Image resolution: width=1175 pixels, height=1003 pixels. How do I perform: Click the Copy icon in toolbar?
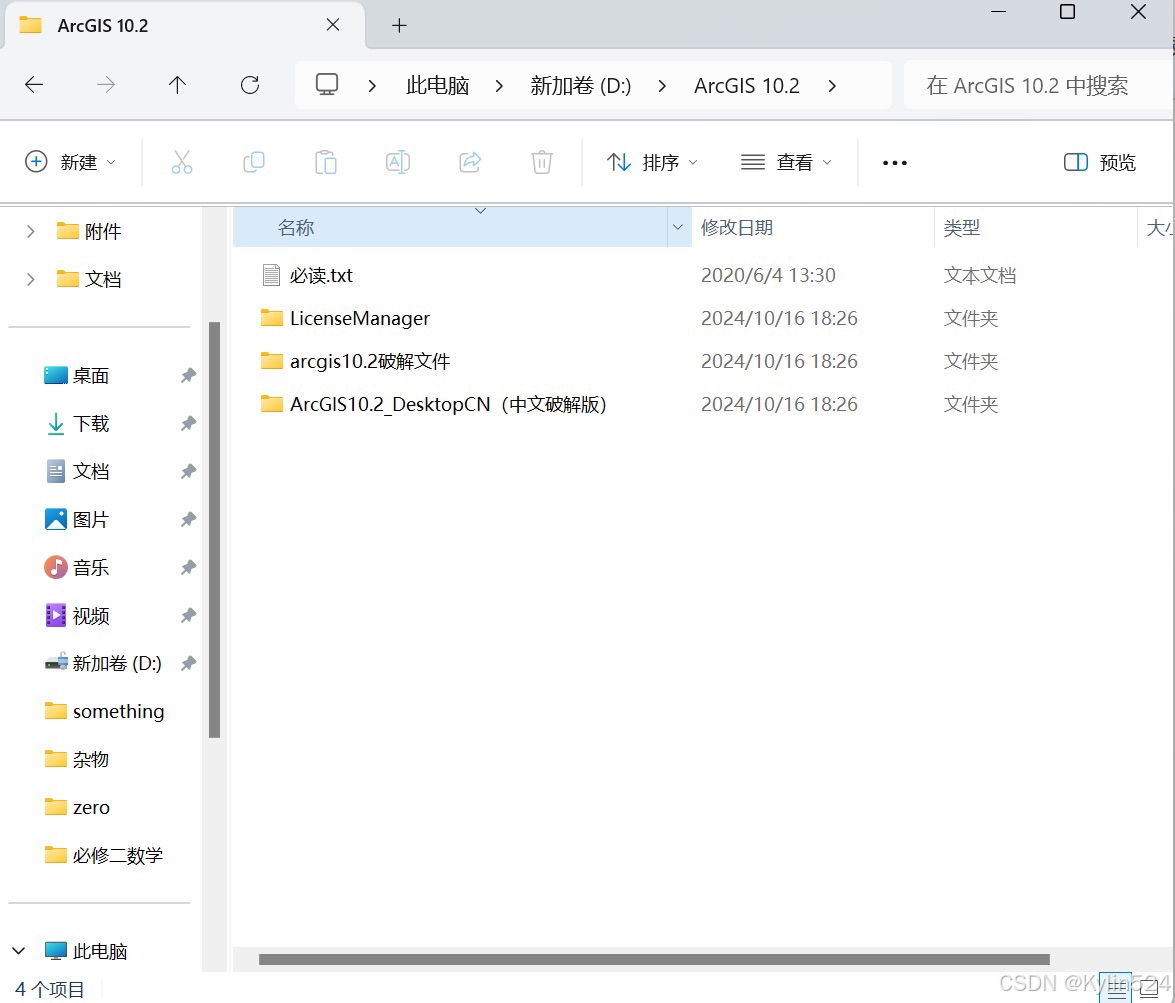coord(254,162)
